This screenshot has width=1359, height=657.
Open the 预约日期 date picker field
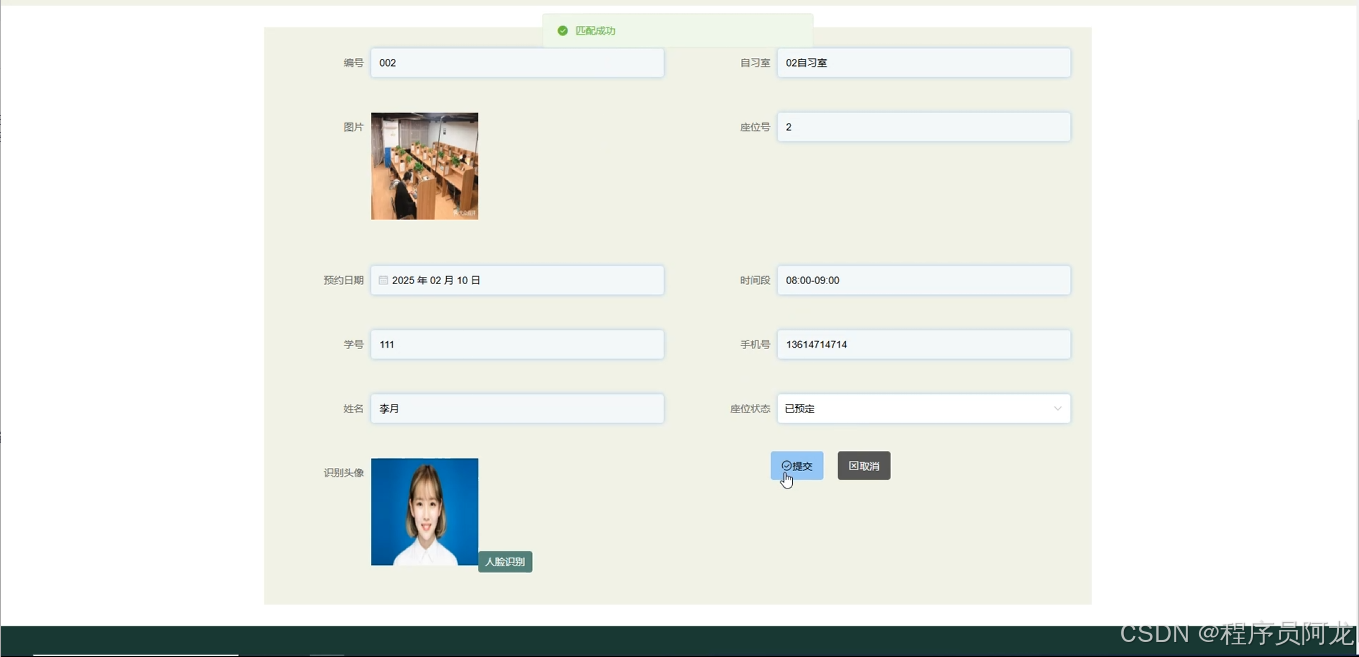click(x=517, y=280)
